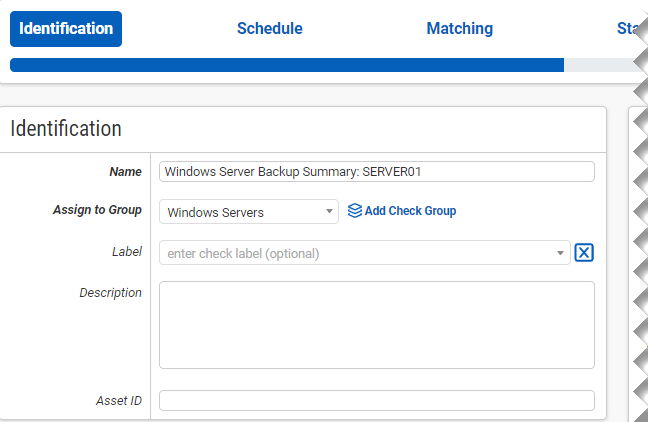Click the Asset ID field label
Screen dimensions: 648x422
pos(118,401)
